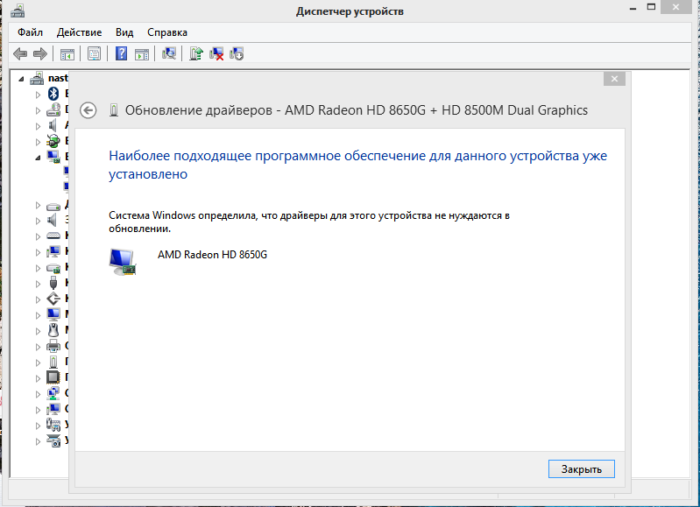700x507 pixels.
Task: Open the Properties toolbar icon
Action: [x=94, y=54]
